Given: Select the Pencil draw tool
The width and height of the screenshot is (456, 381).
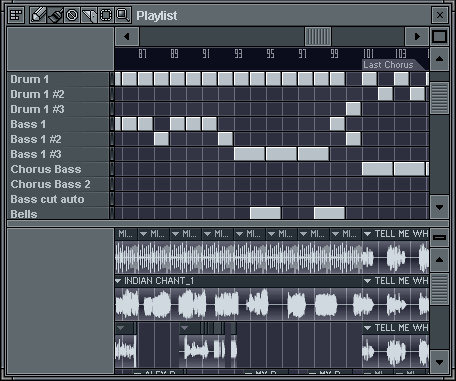Looking at the screenshot, I should (x=38, y=15).
